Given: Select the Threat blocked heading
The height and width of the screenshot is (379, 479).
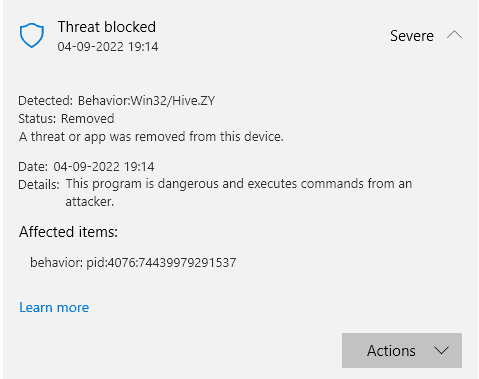Looking at the screenshot, I should (107, 27).
